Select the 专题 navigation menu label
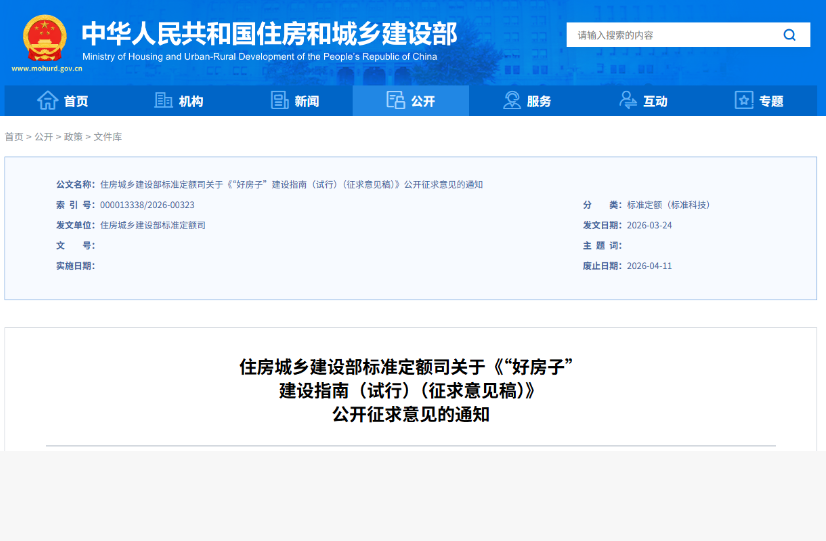Screen dimensions: 826x541 pyautogui.click(x=771, y=101)
